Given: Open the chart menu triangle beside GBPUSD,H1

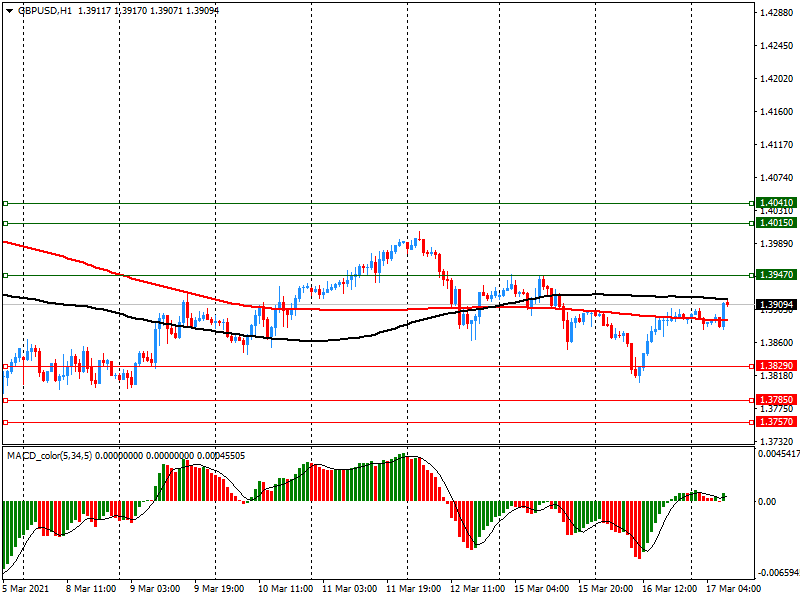Looking at the screenshot, I should click(x=9, y=10).
